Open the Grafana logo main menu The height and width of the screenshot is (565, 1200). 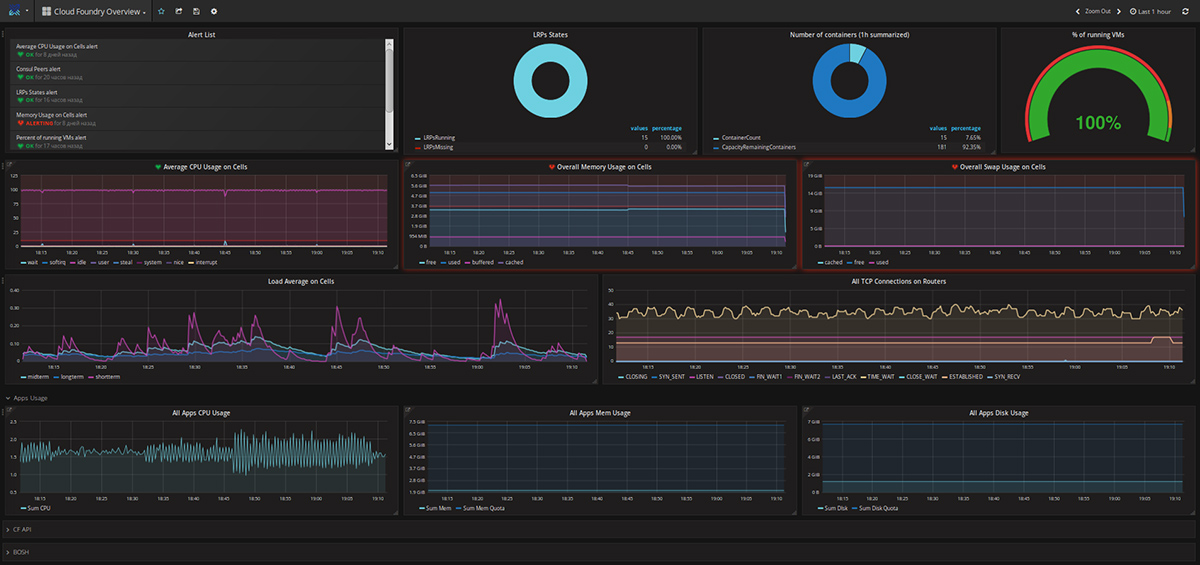[x=13, y=11]
